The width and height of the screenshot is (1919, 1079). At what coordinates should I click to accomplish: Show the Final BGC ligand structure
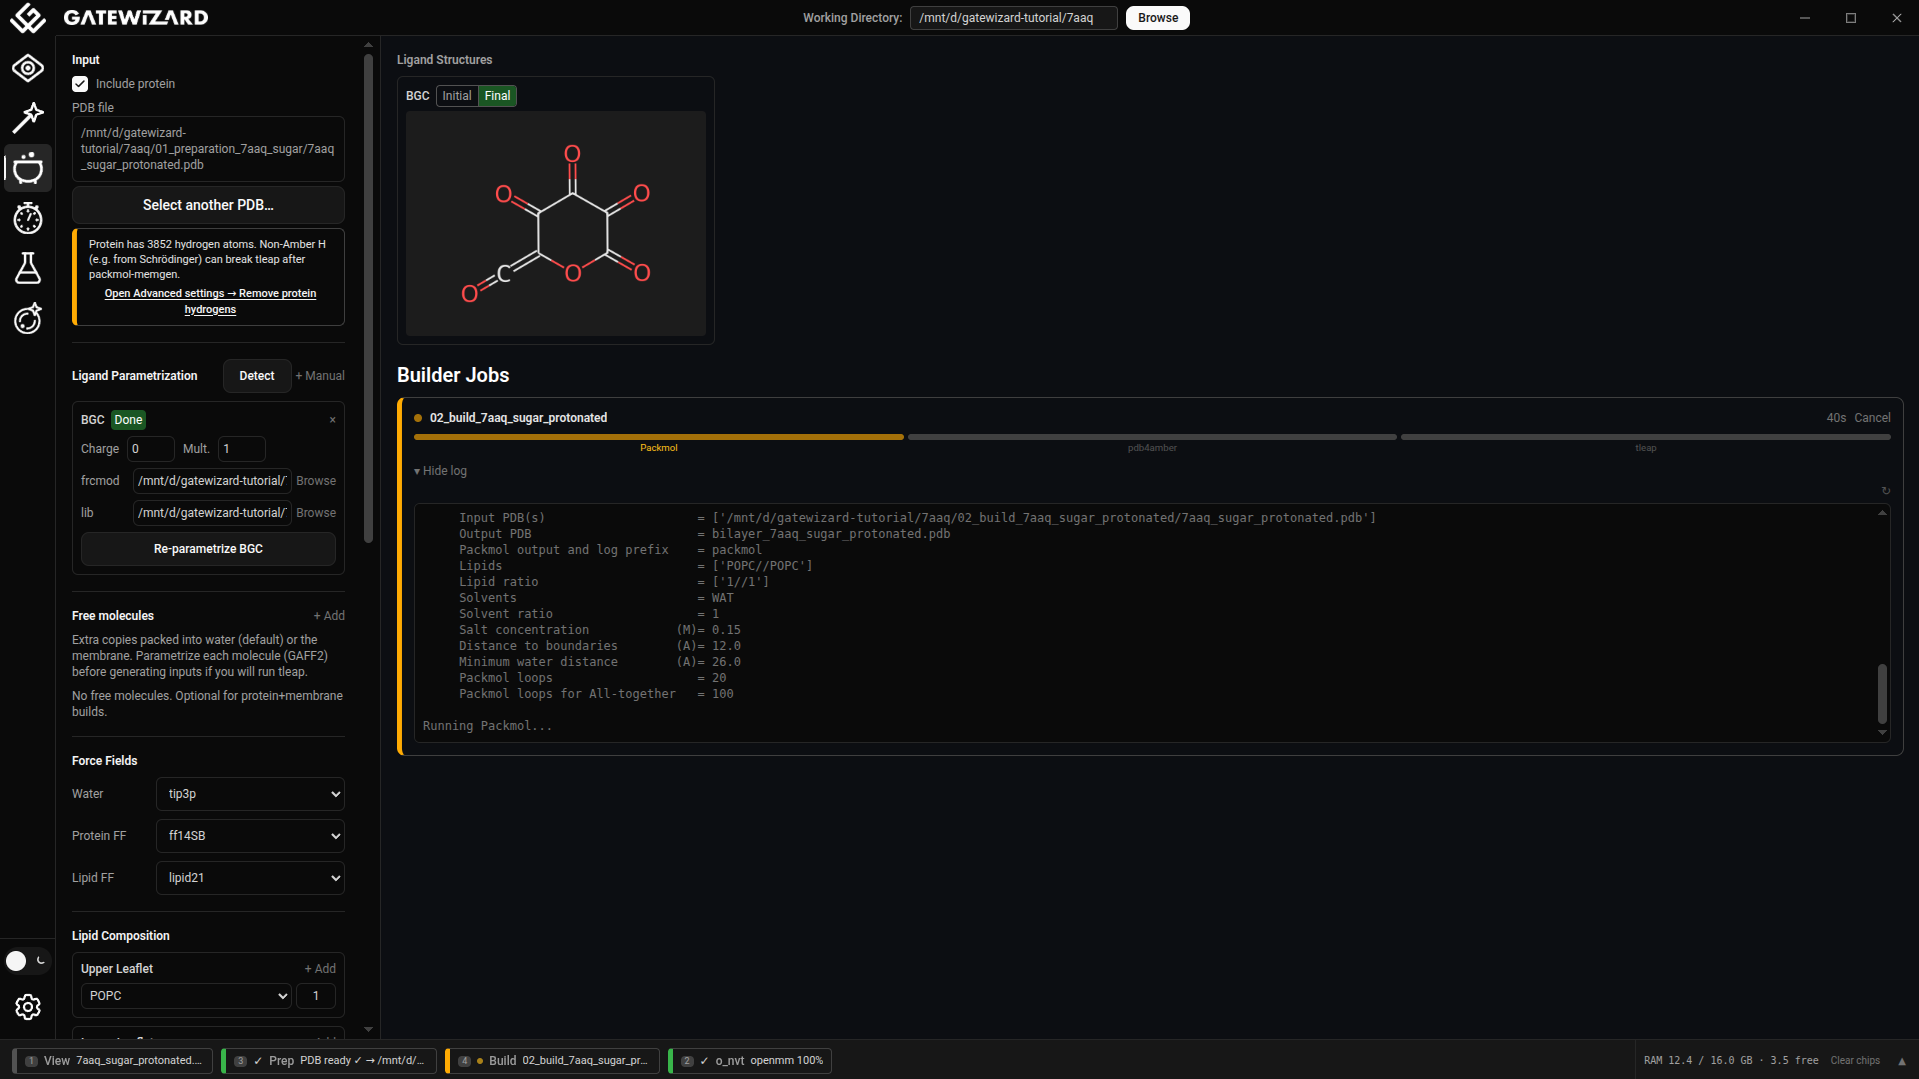497,96
